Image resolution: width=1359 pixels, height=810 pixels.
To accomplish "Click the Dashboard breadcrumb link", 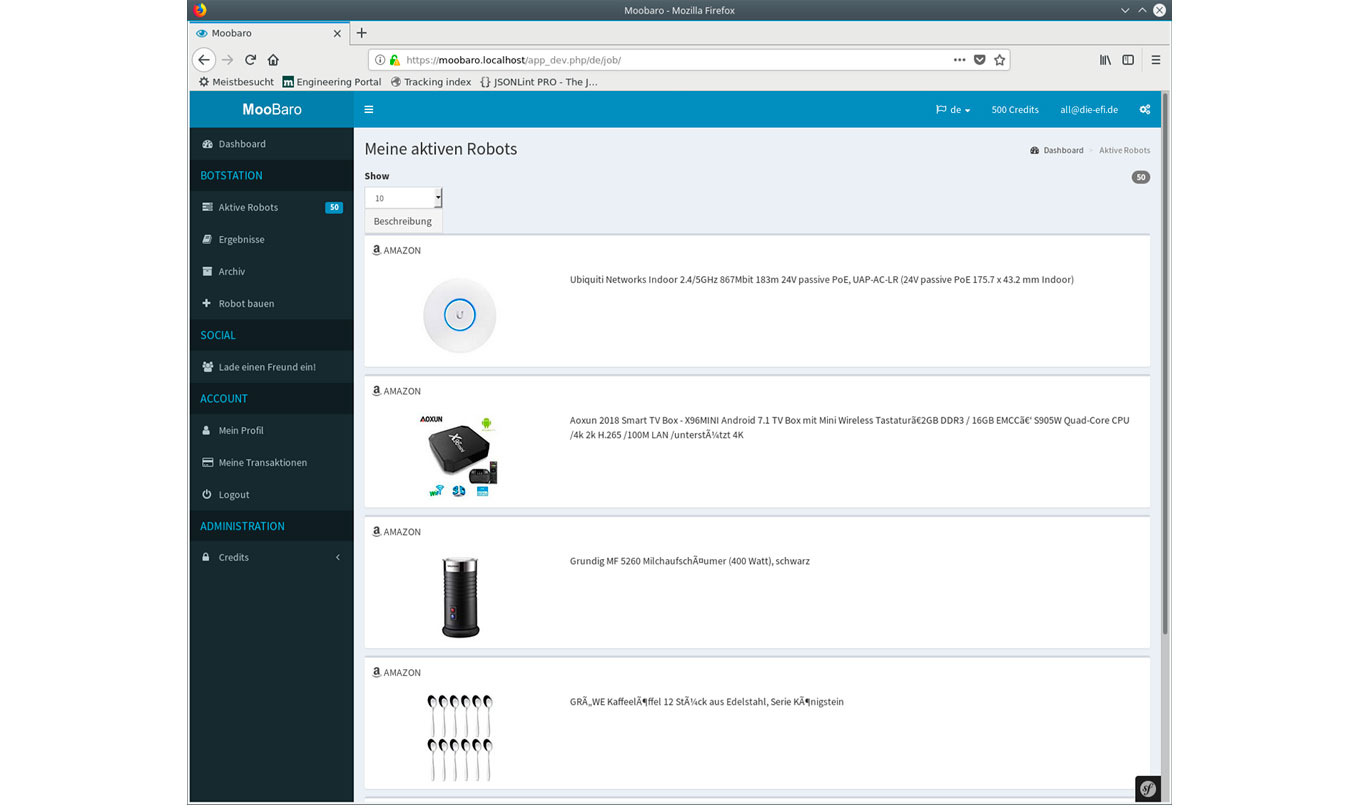I will (x=1062, y=150).
